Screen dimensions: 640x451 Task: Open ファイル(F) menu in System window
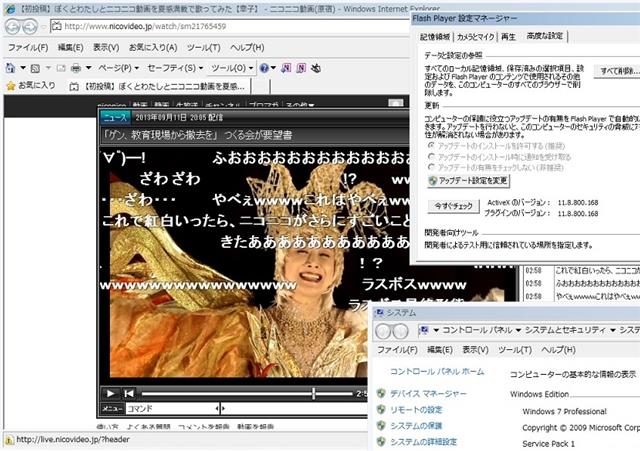click(397, 350)
